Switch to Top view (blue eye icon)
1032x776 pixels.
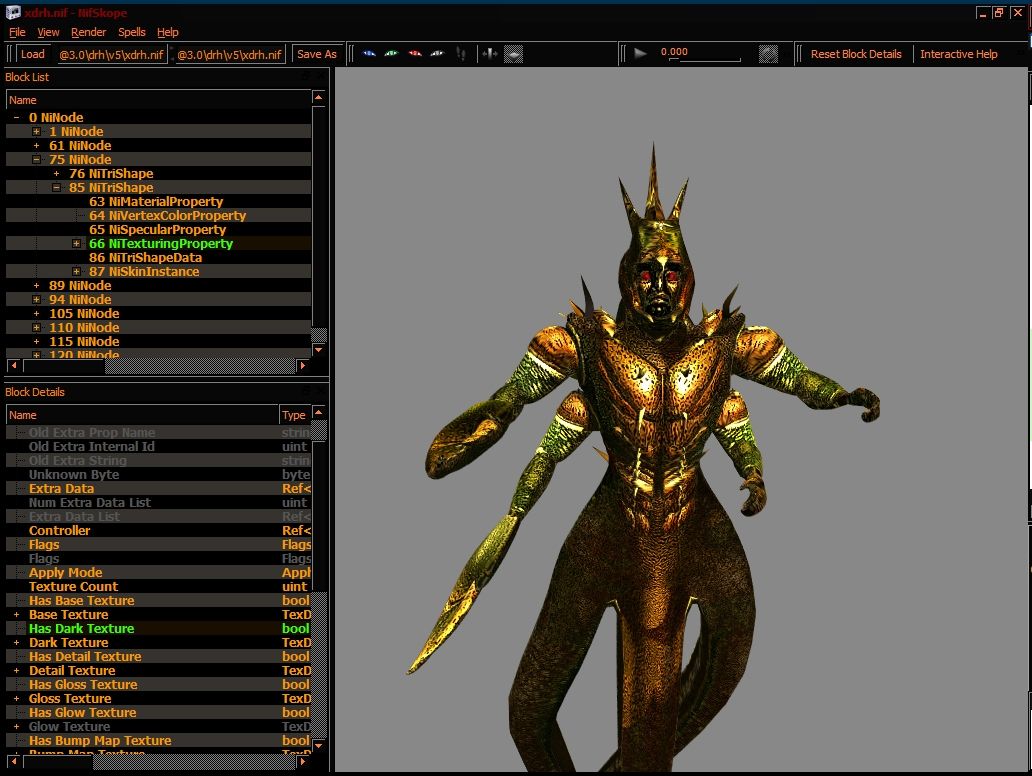369,54
